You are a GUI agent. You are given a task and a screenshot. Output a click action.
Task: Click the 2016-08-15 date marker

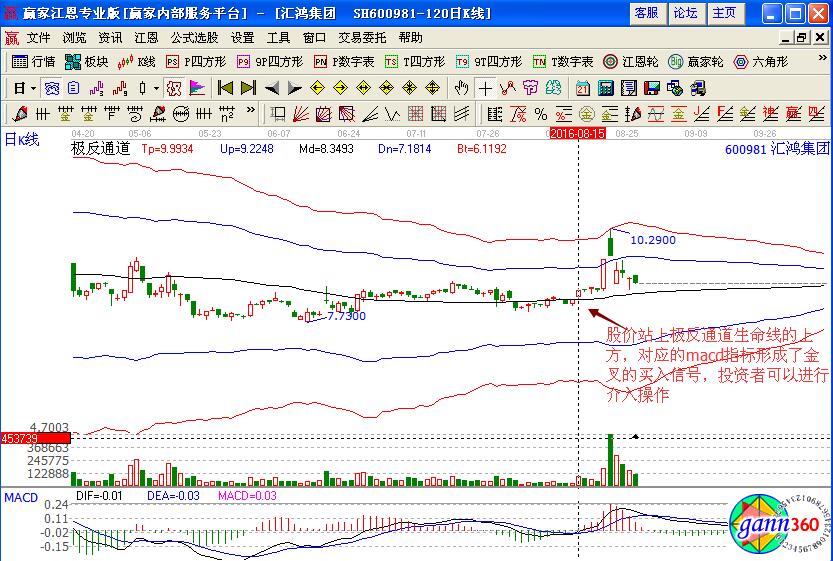[x=578, y=132]
